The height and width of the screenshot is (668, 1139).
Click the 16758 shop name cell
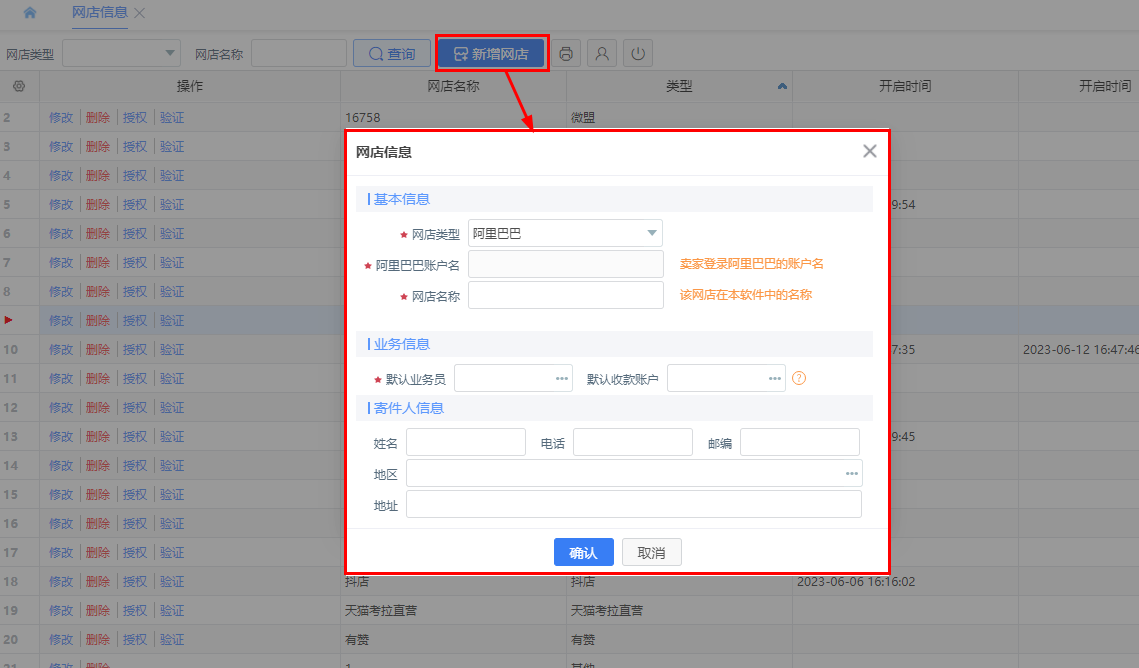click(x=453, y=117)
